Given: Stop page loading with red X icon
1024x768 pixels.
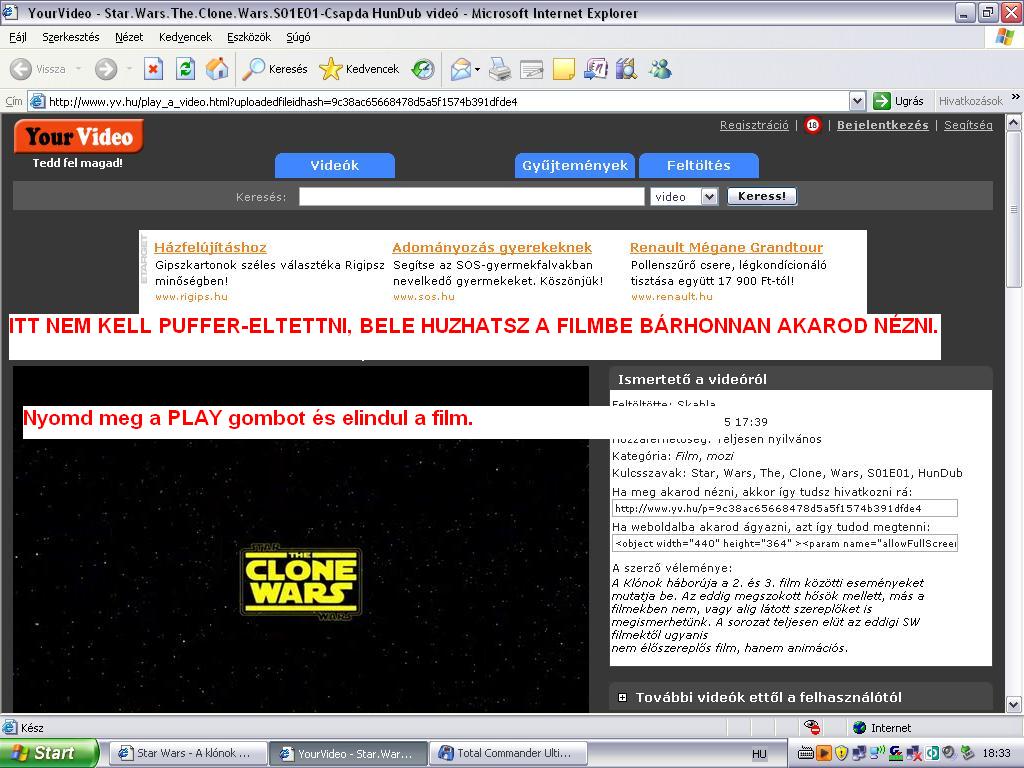Looking at the screenshot, I should coord(153,69).
